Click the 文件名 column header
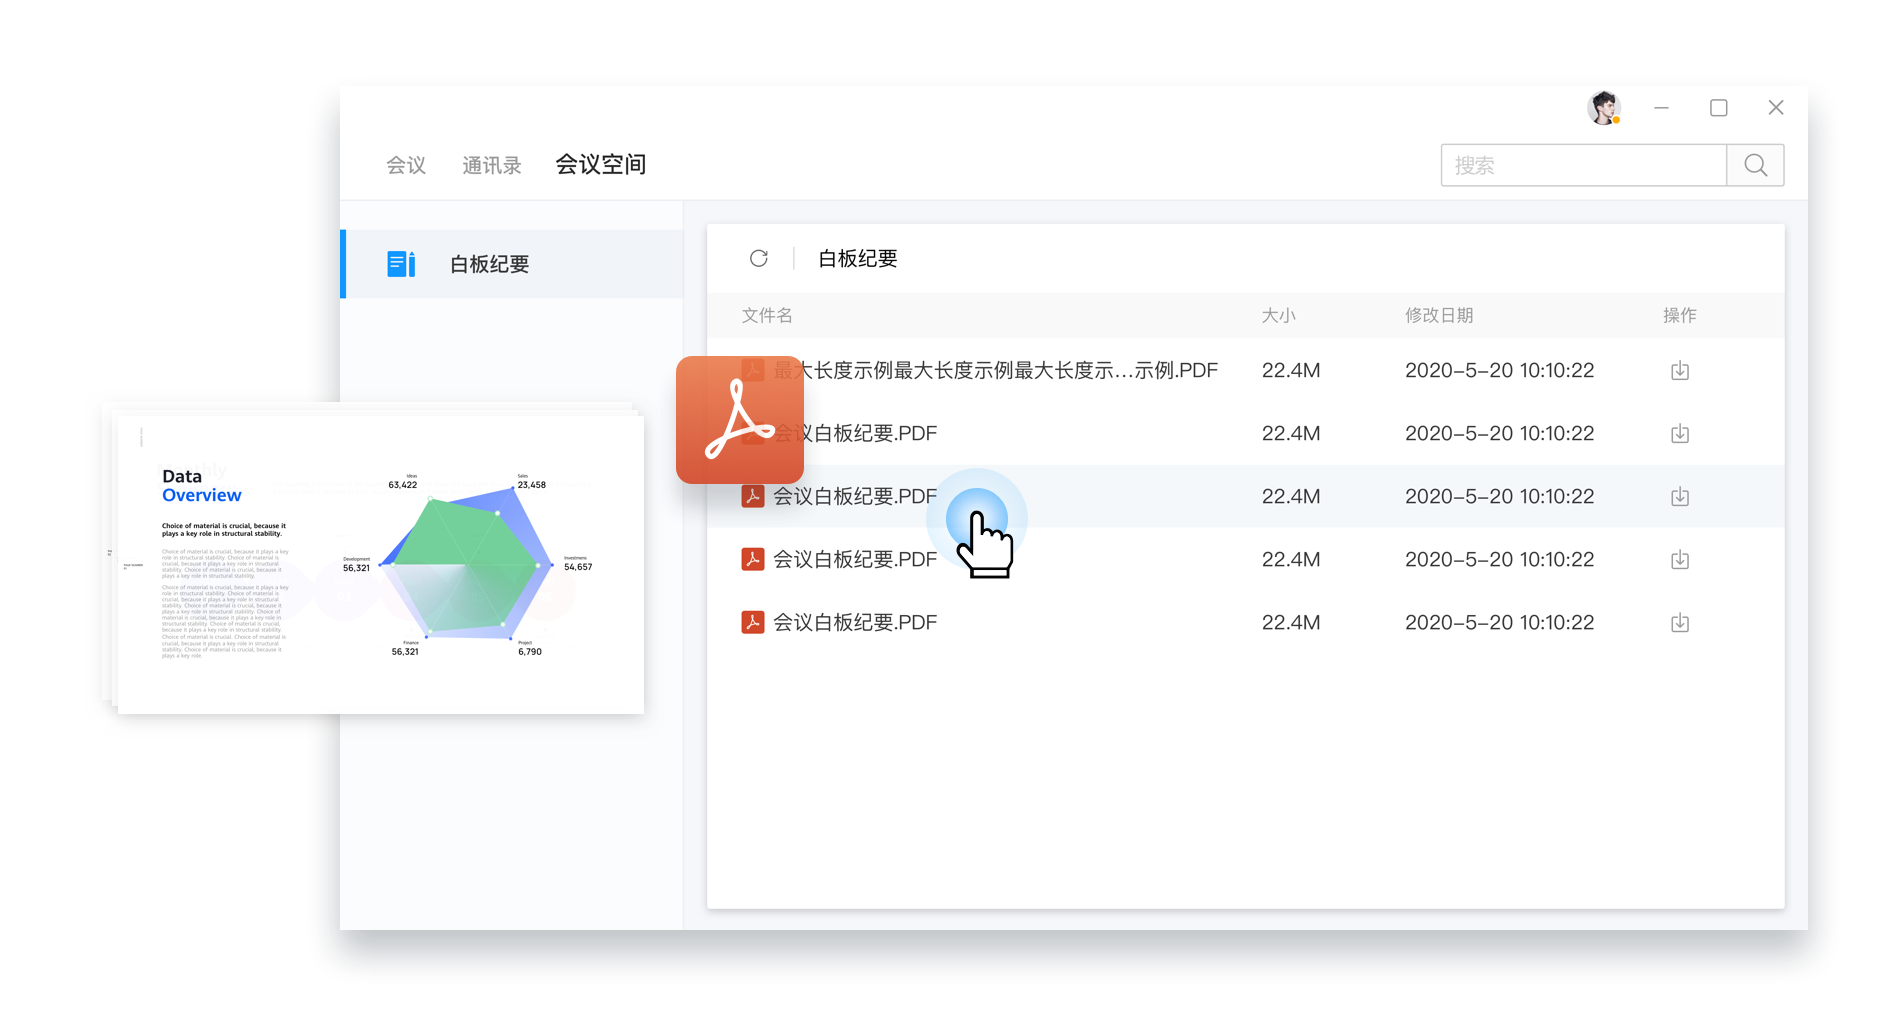 [766, 315]
